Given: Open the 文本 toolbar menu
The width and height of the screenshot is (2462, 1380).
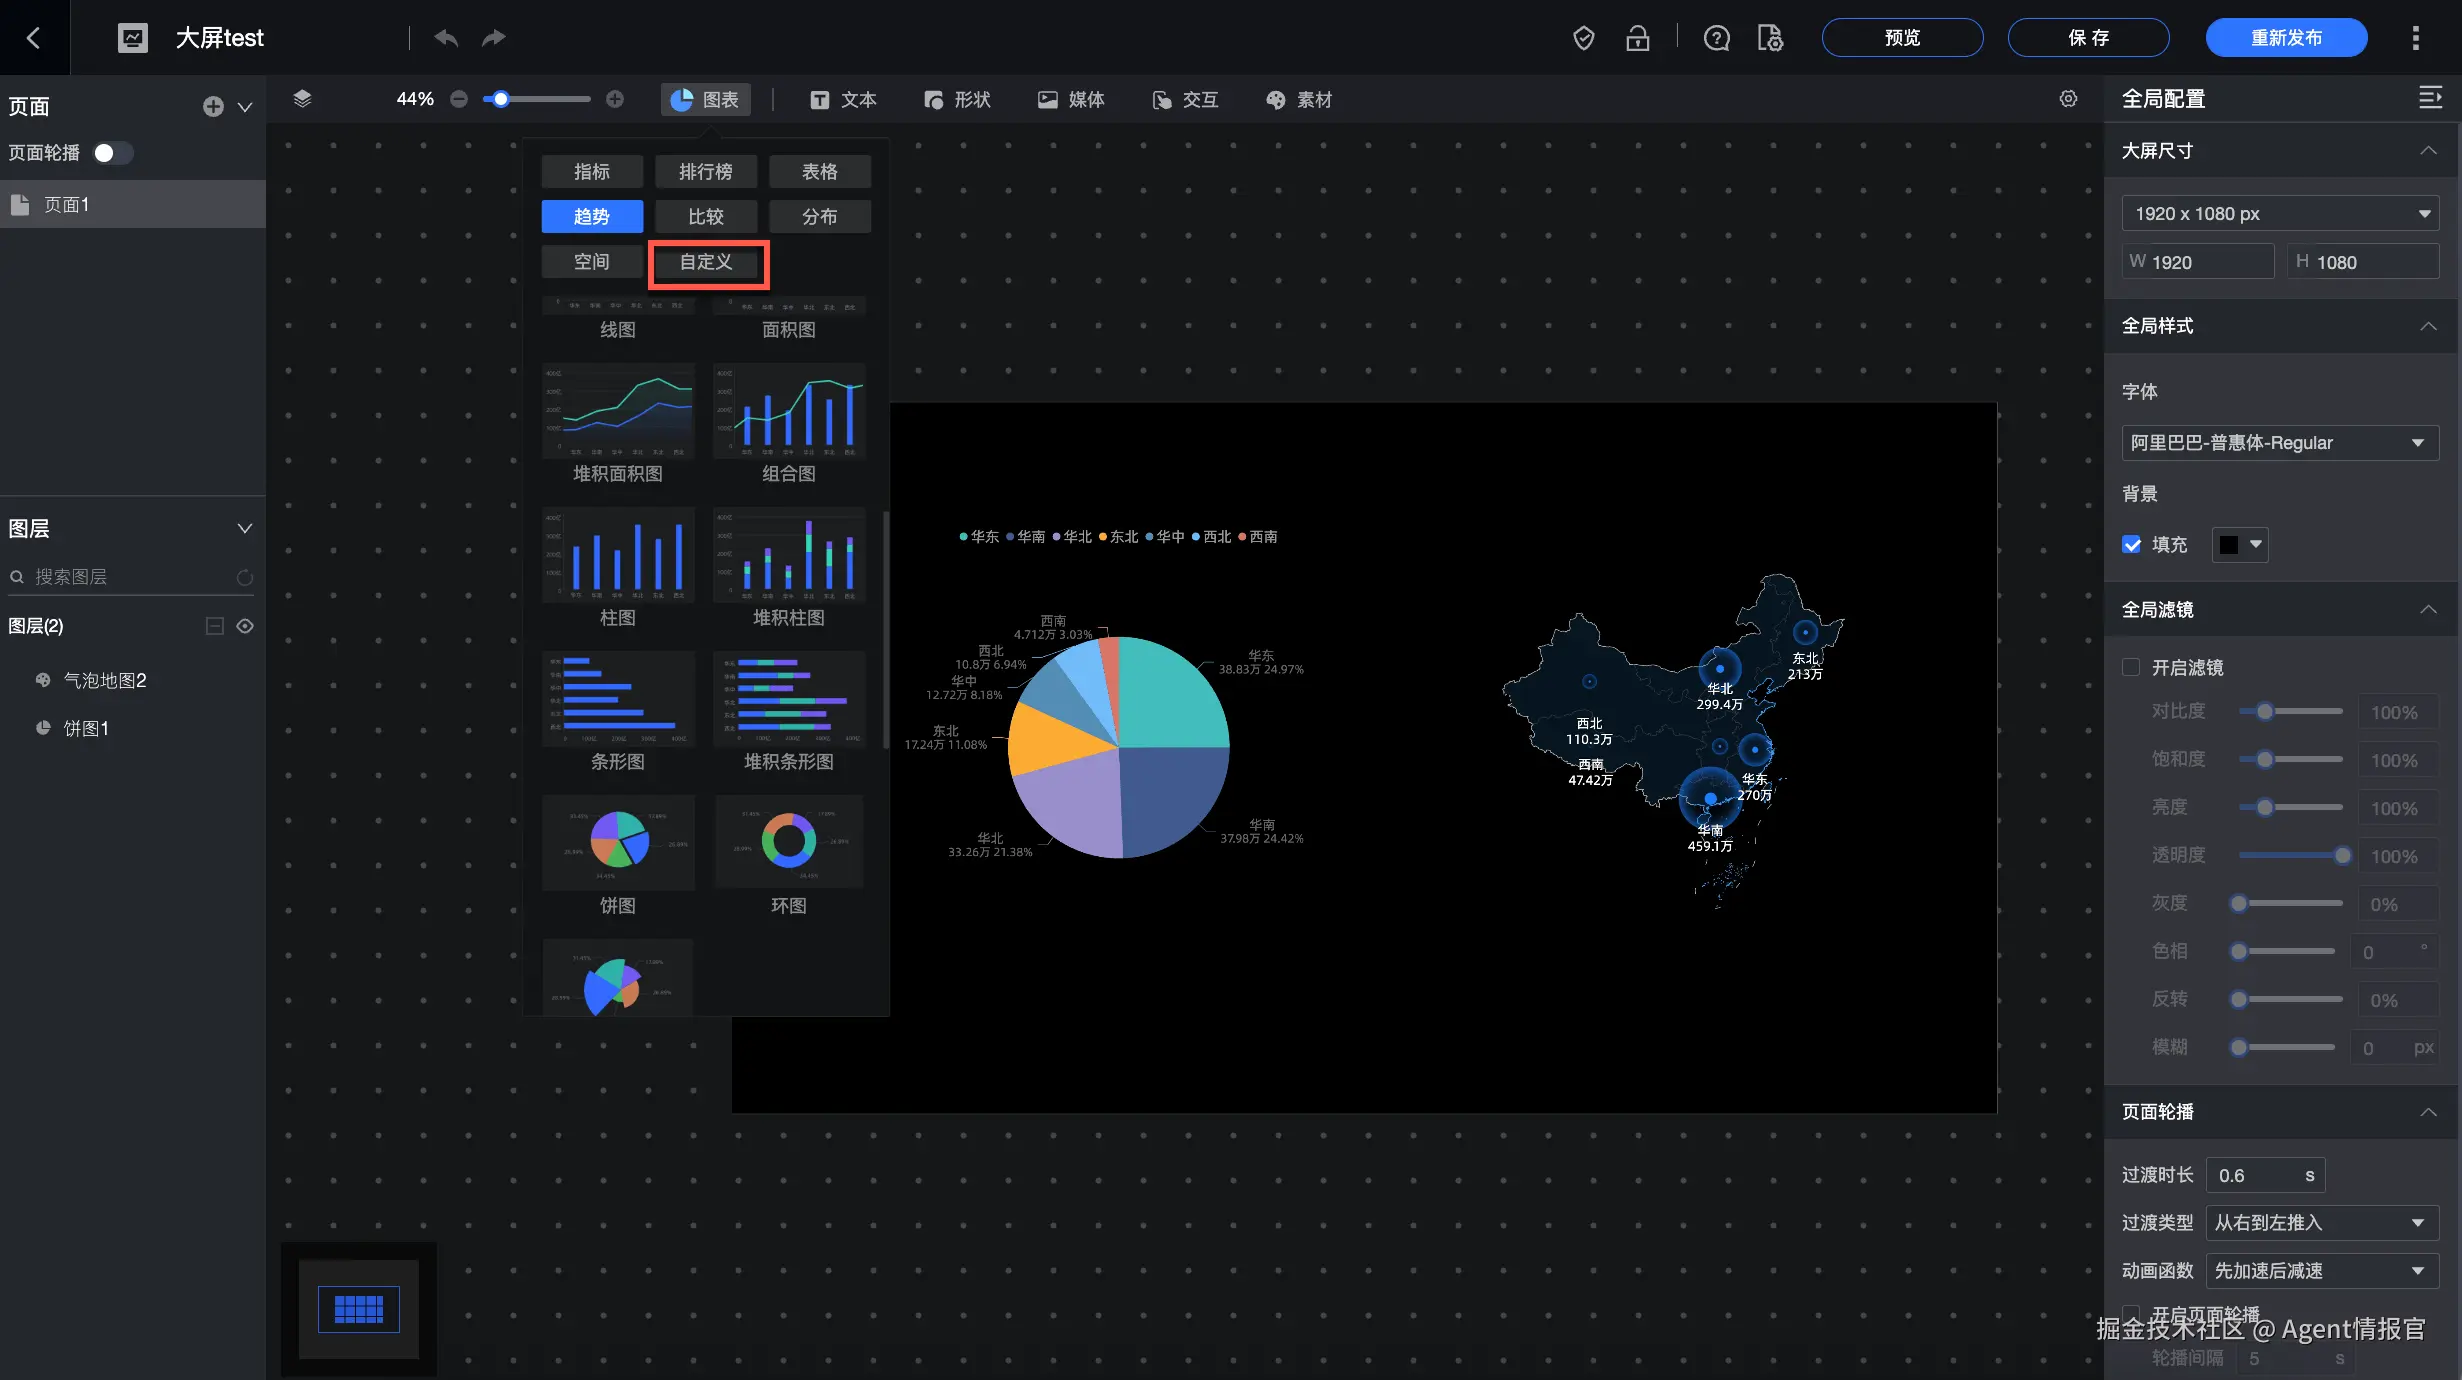Looking at the screenshot, I should coord(843,99).
